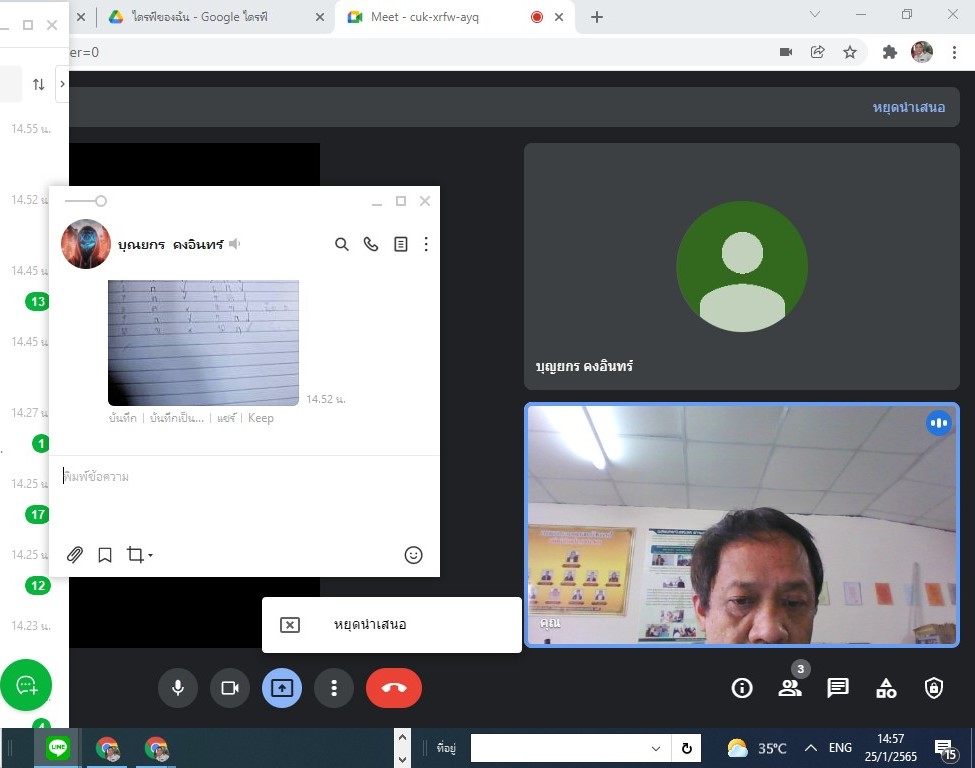
Task: Mute the Meet microphone
Action: 178,688
